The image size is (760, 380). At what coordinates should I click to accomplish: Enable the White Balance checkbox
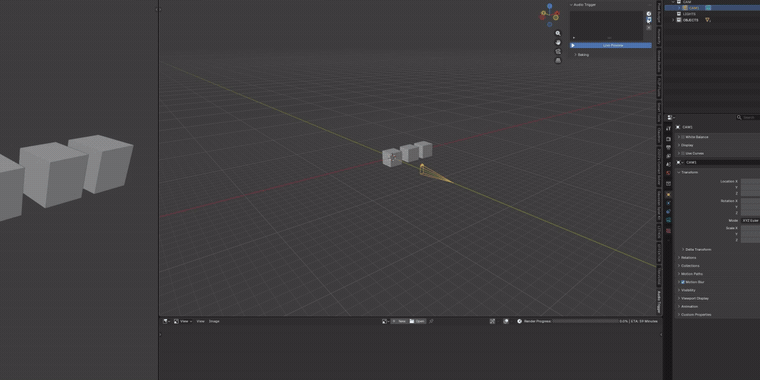(683, 137)
